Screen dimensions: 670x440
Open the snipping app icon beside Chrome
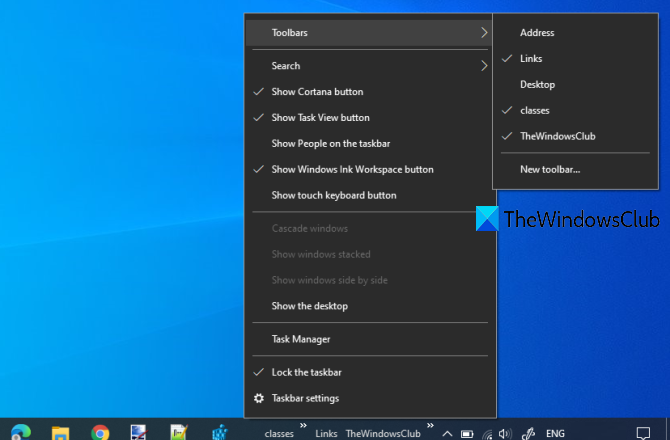139,432
